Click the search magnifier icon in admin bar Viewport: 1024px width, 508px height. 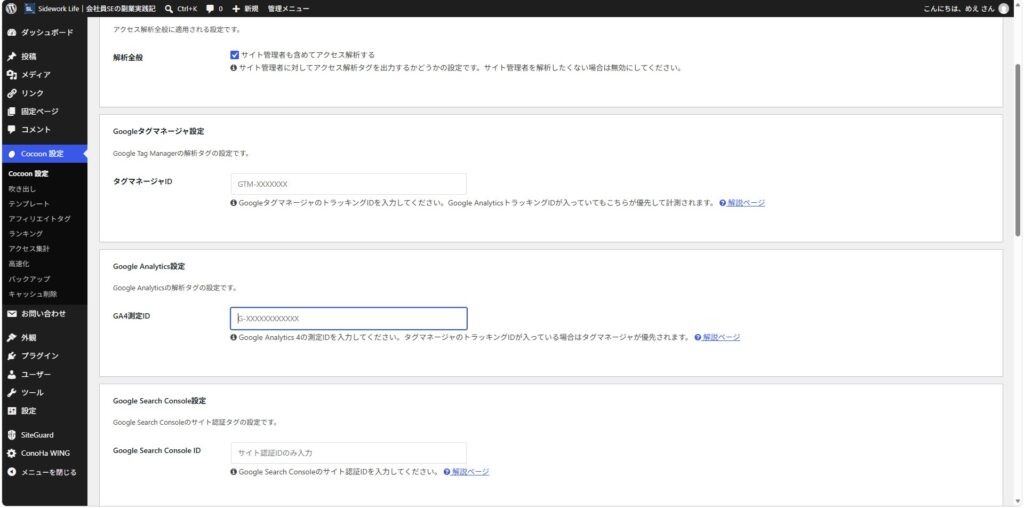(x=169, y=8)
